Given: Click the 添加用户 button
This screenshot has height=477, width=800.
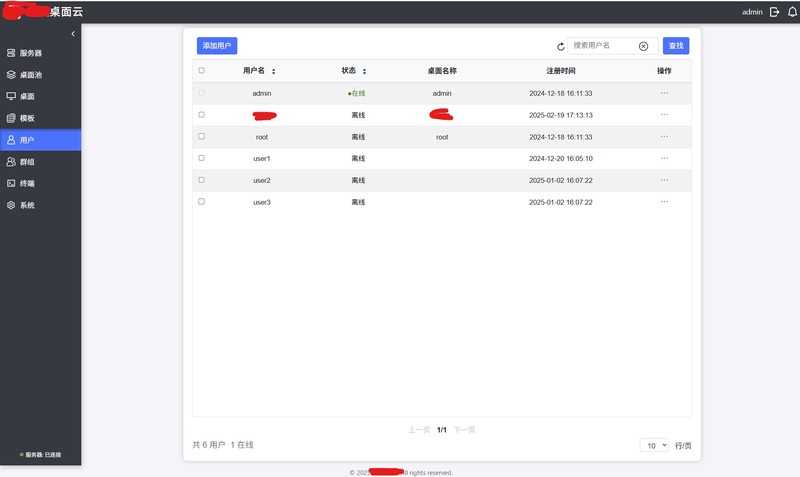Looking at the screenshot, I should click(217, 45).
